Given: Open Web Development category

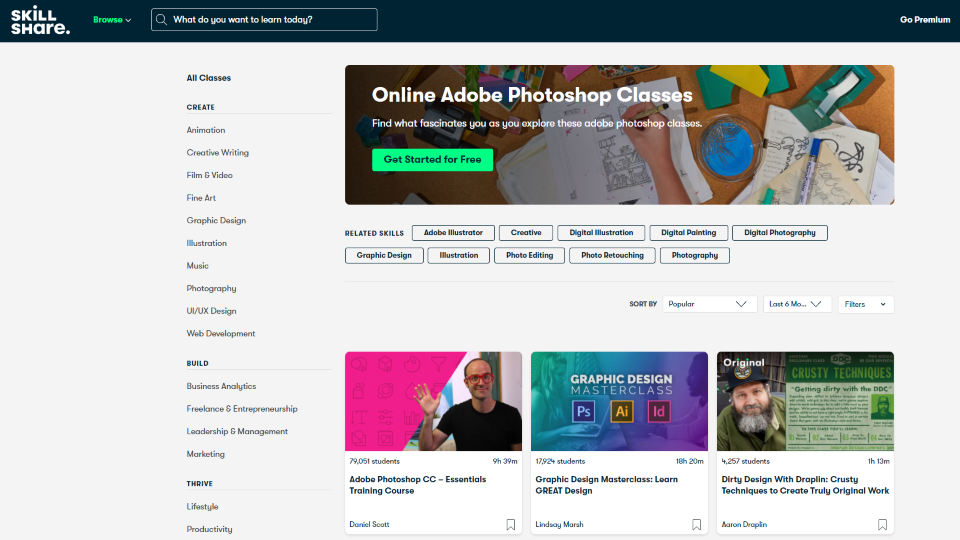Looking at the screenshot, I should click(220, 334).
